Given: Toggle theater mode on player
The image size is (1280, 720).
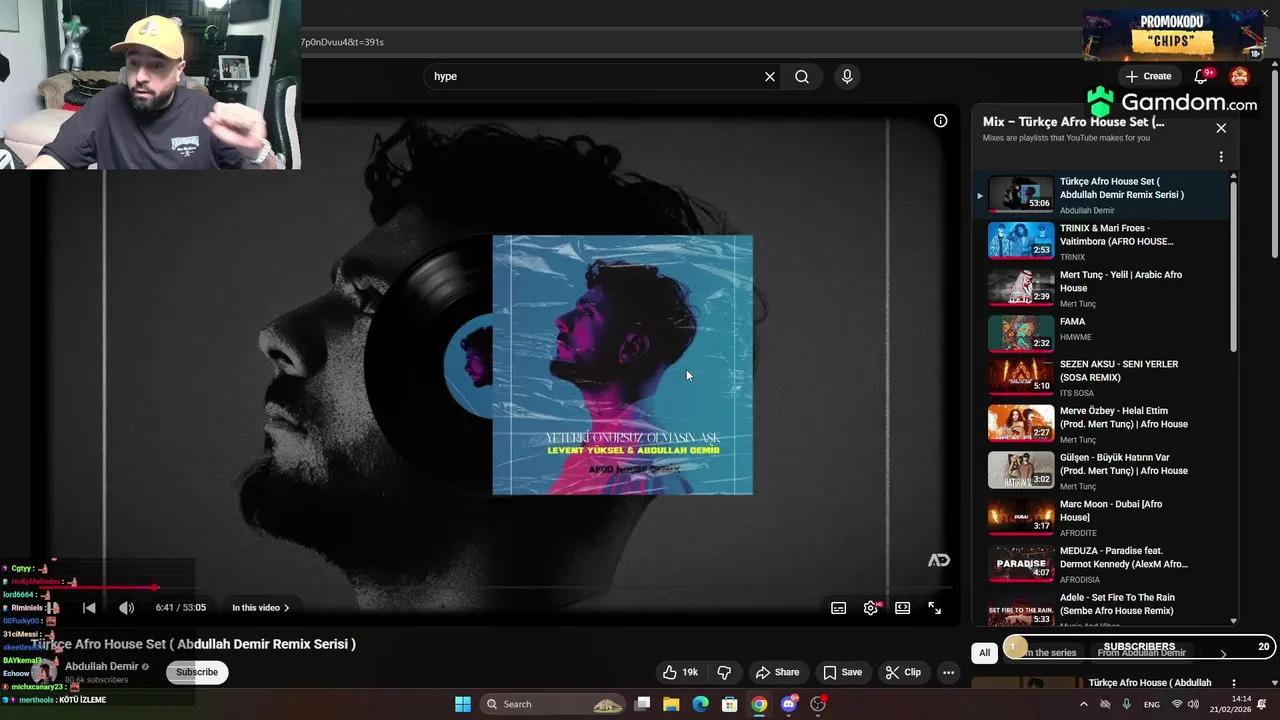Looking at the screenshot, I should 903,607.
